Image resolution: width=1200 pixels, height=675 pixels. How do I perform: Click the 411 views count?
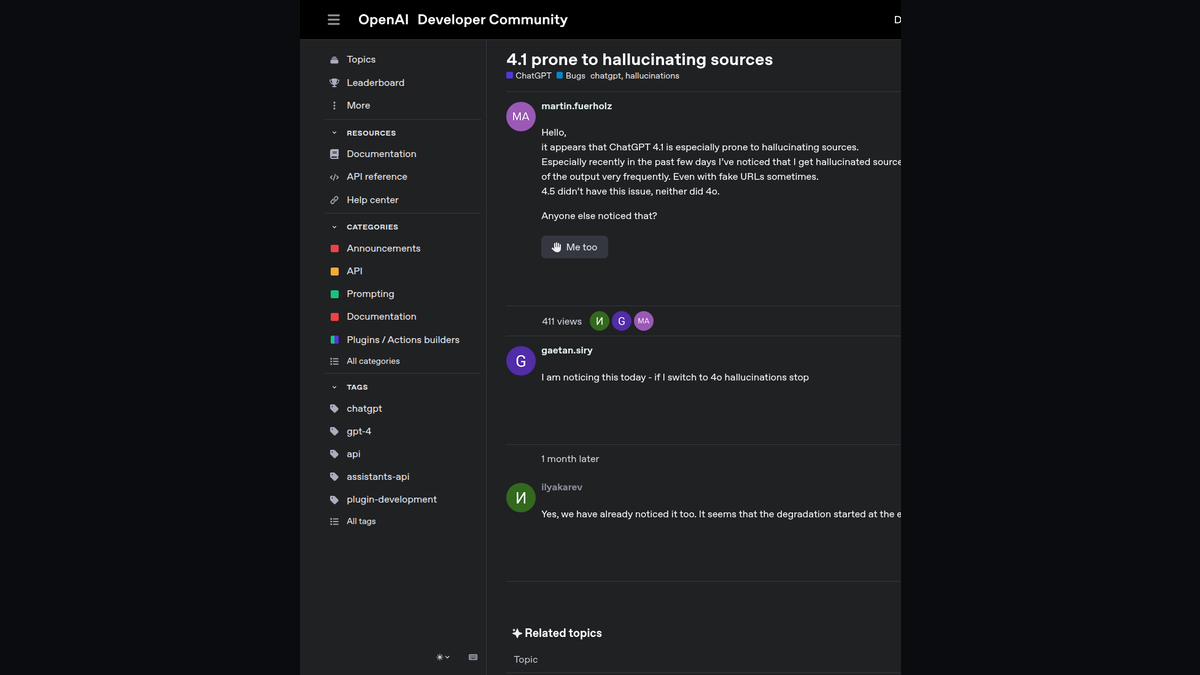click(x=562, y=321)
